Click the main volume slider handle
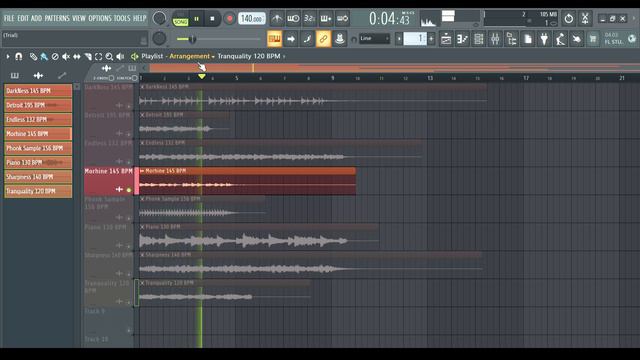 click(x=192, y=39)
